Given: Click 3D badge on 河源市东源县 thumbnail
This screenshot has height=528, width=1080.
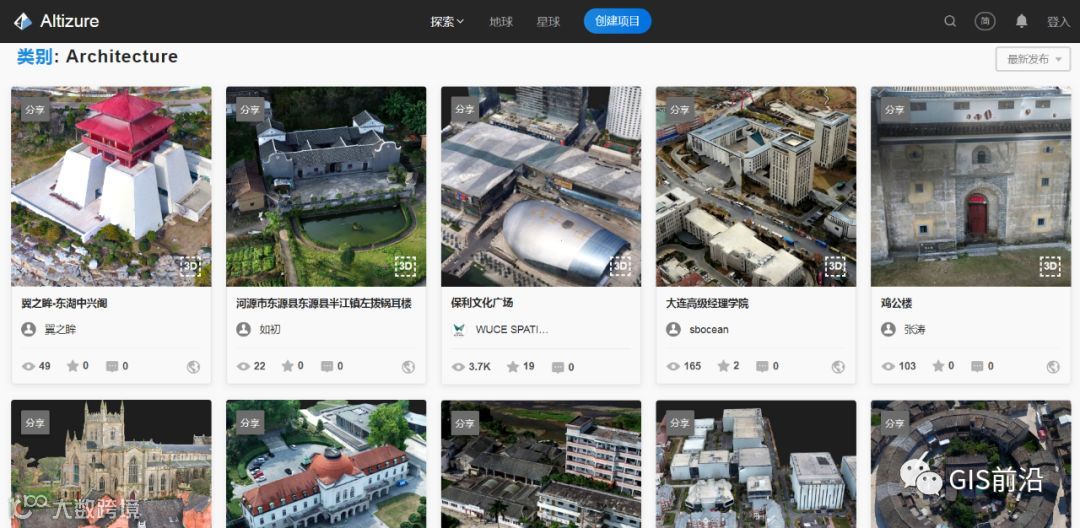Looking at the screenshot, I should [405, 266].
